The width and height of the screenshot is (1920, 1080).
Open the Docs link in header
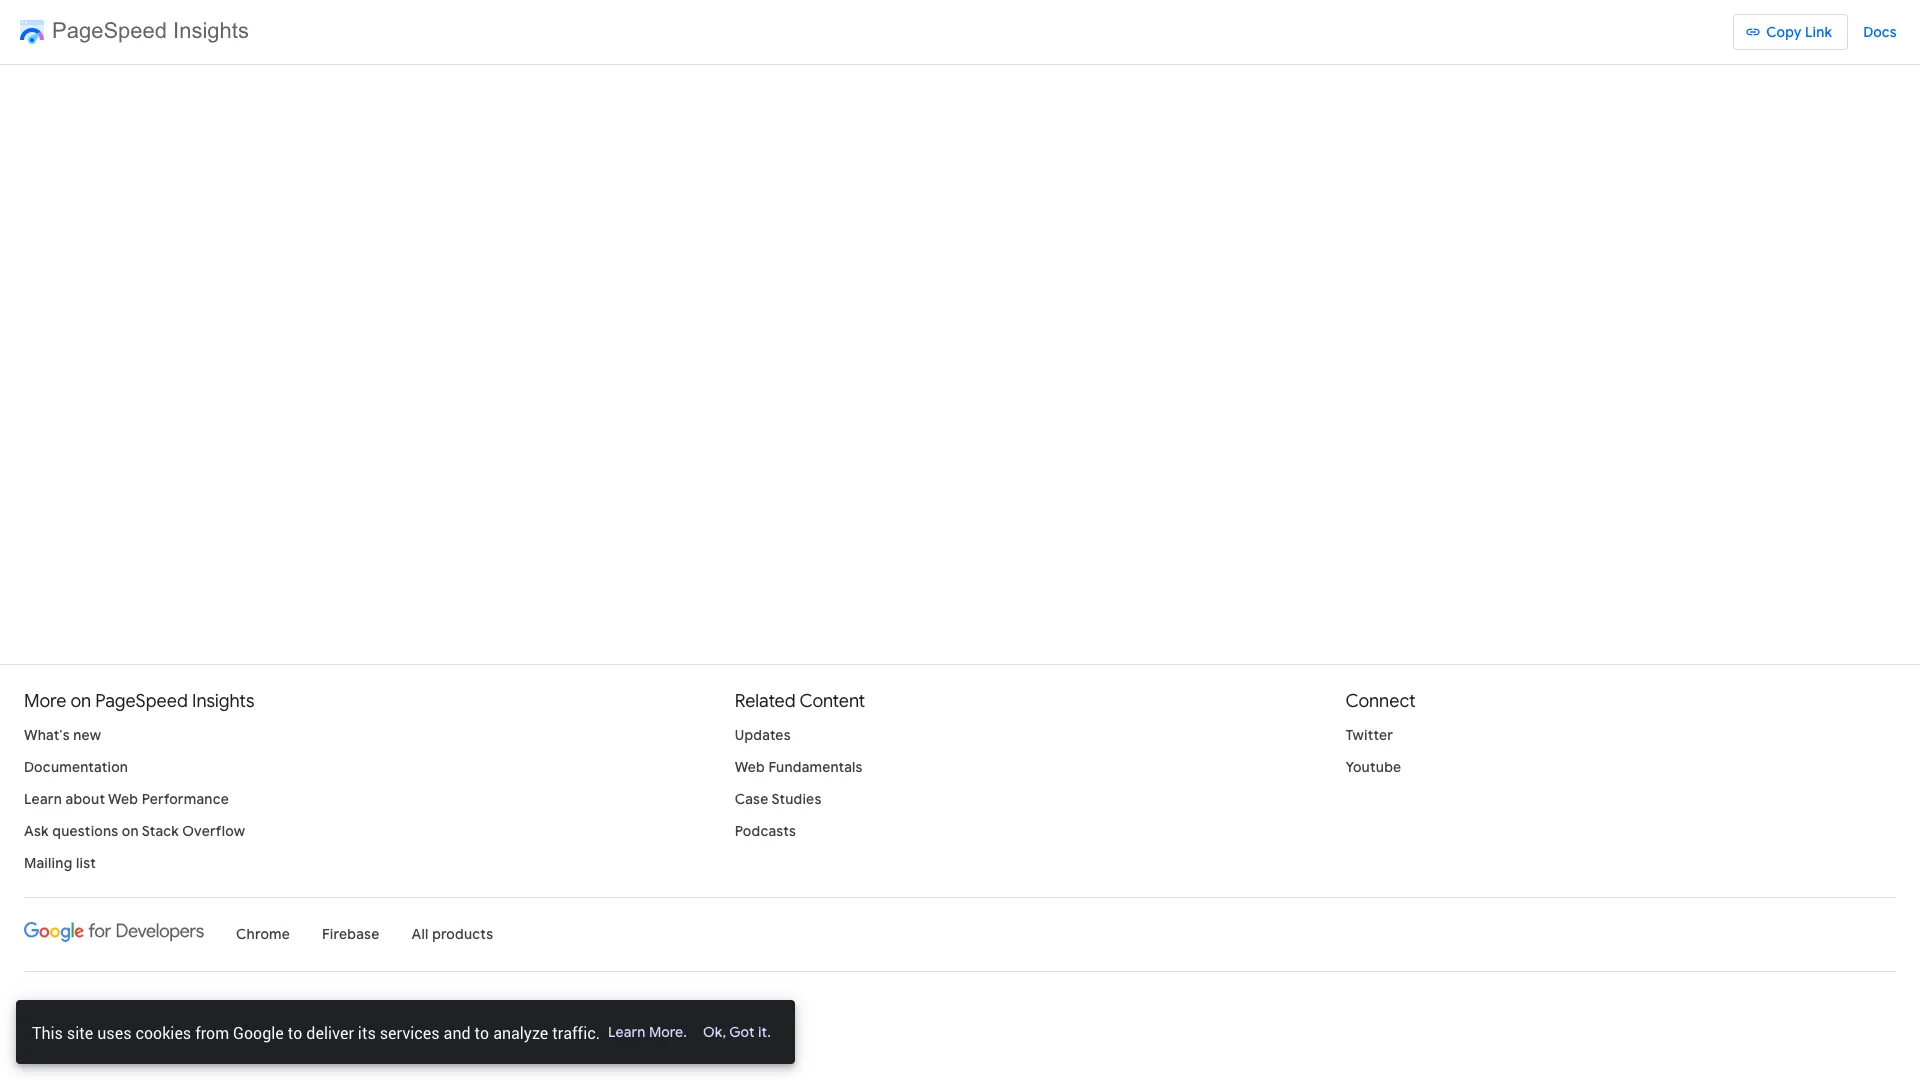click(x=1879, y=32)
